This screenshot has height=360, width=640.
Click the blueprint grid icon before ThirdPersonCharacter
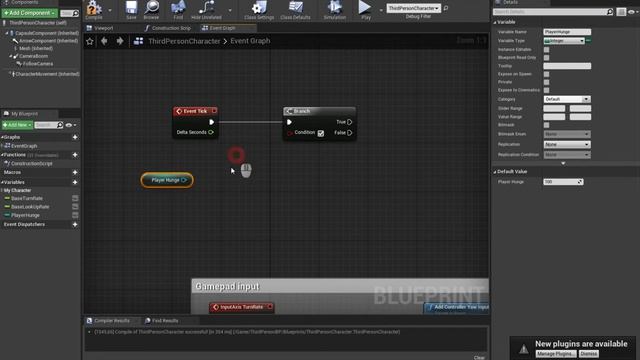(x=138, y=41)
